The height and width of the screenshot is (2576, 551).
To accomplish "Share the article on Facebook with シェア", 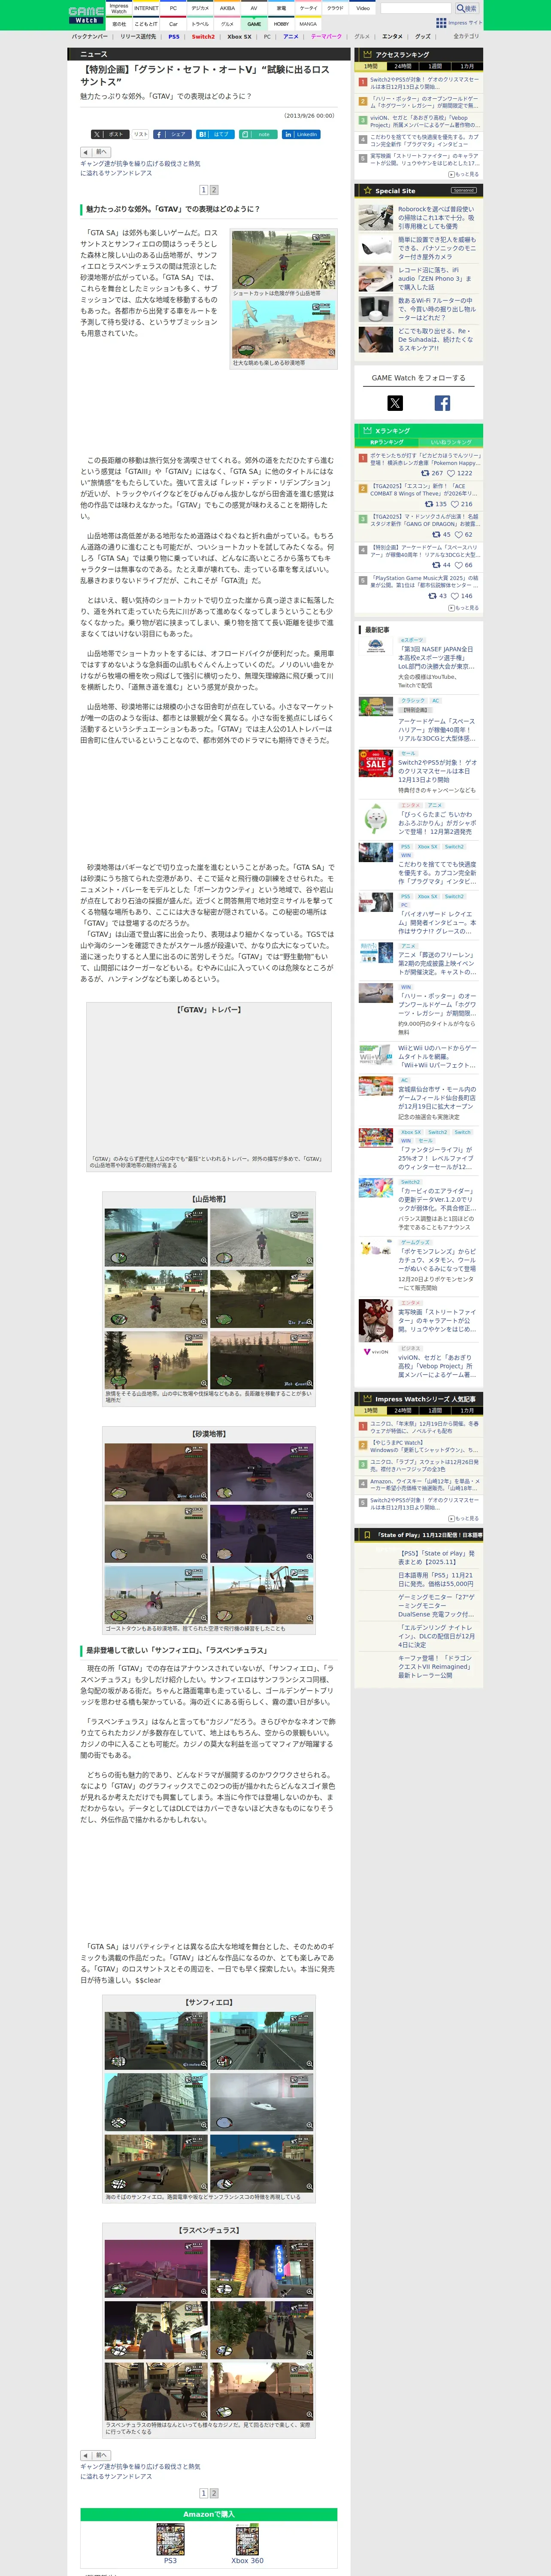I will pyautogui.click(x=172, y=134).
